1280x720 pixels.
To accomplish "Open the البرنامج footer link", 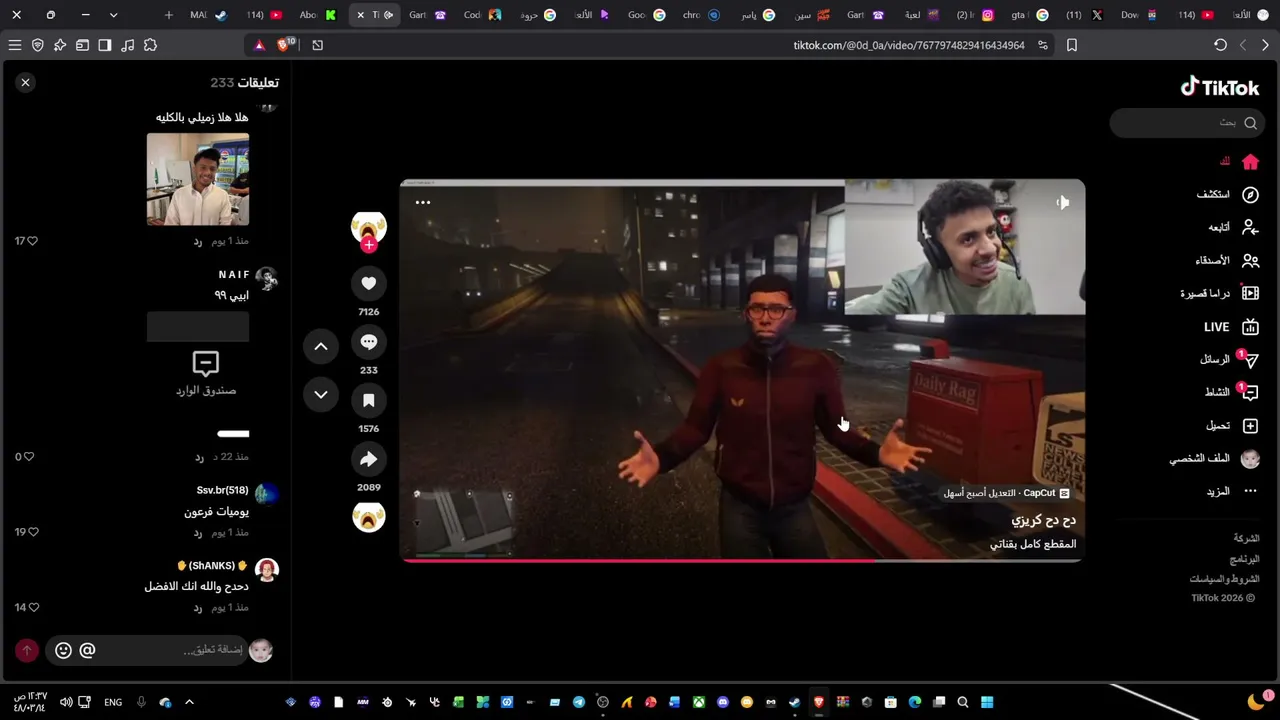I will [1245, 559].
